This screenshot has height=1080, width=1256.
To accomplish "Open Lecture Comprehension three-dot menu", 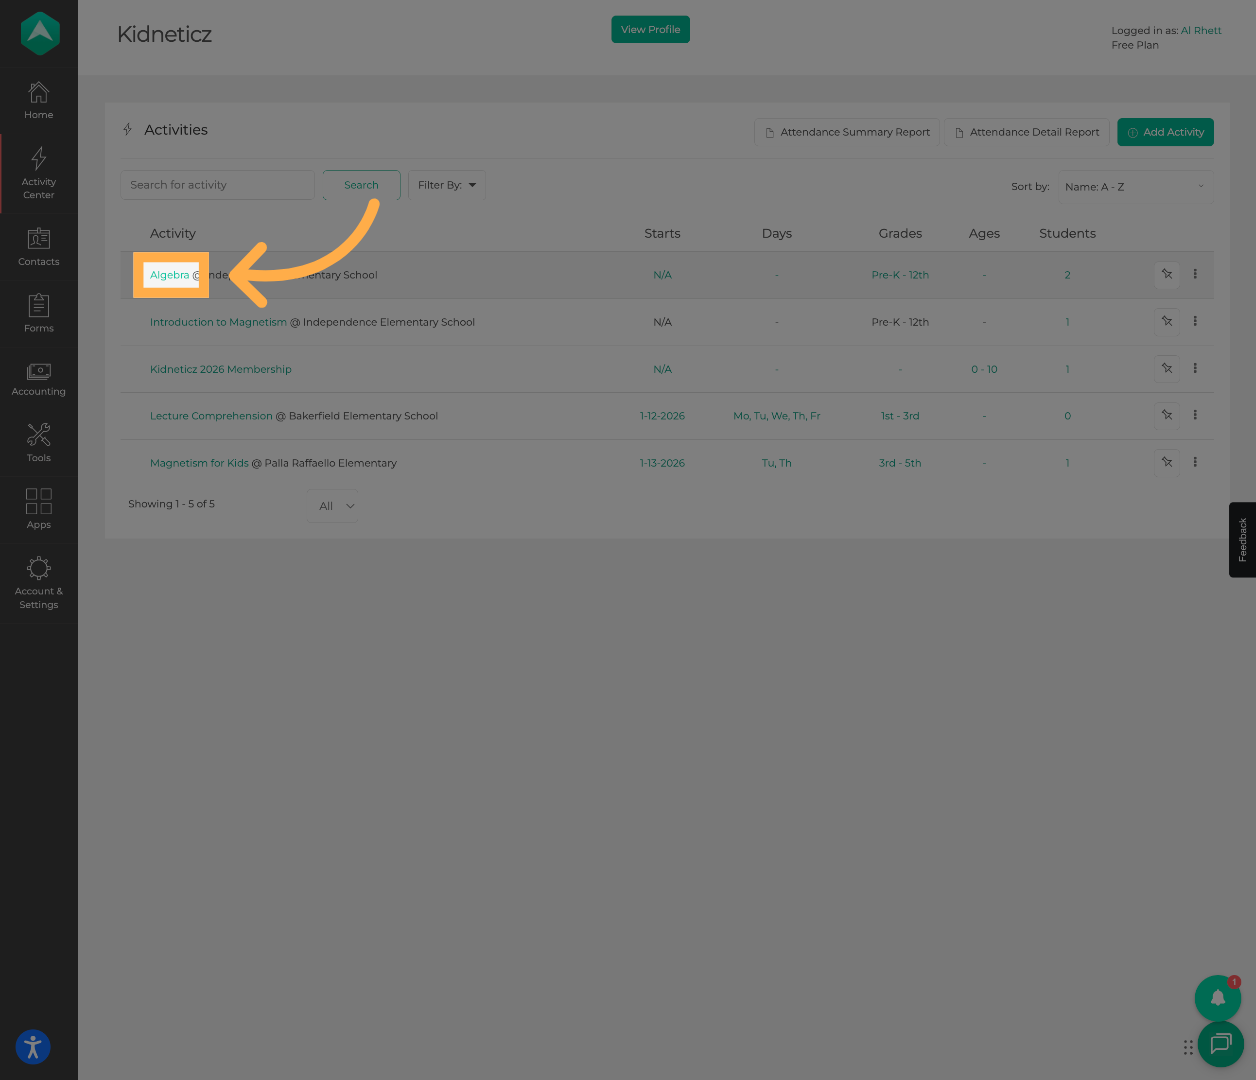I will pos(1195,415).
